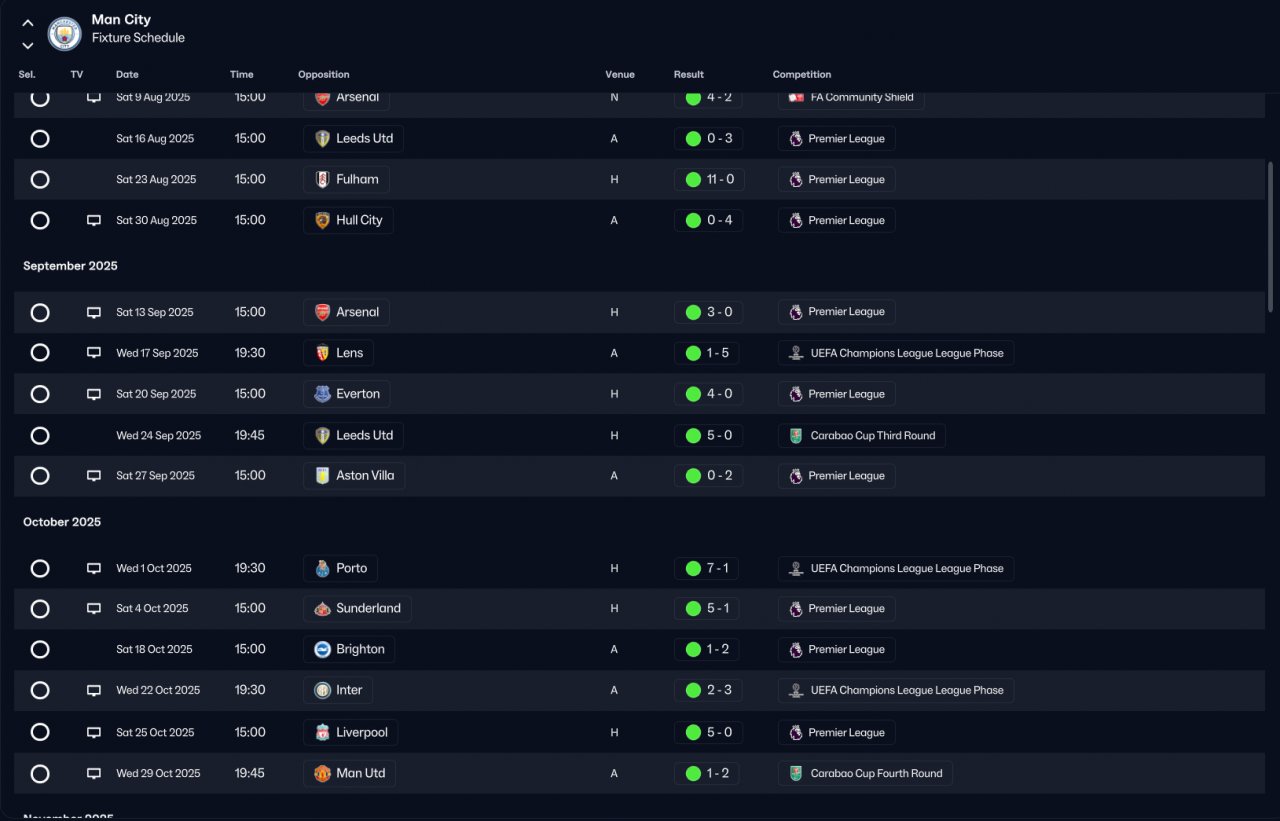The height and width of the screenshot is (821, 1280).
Task: Select the radio circle for Aston Villa fixture
Action: click(40, 476)
